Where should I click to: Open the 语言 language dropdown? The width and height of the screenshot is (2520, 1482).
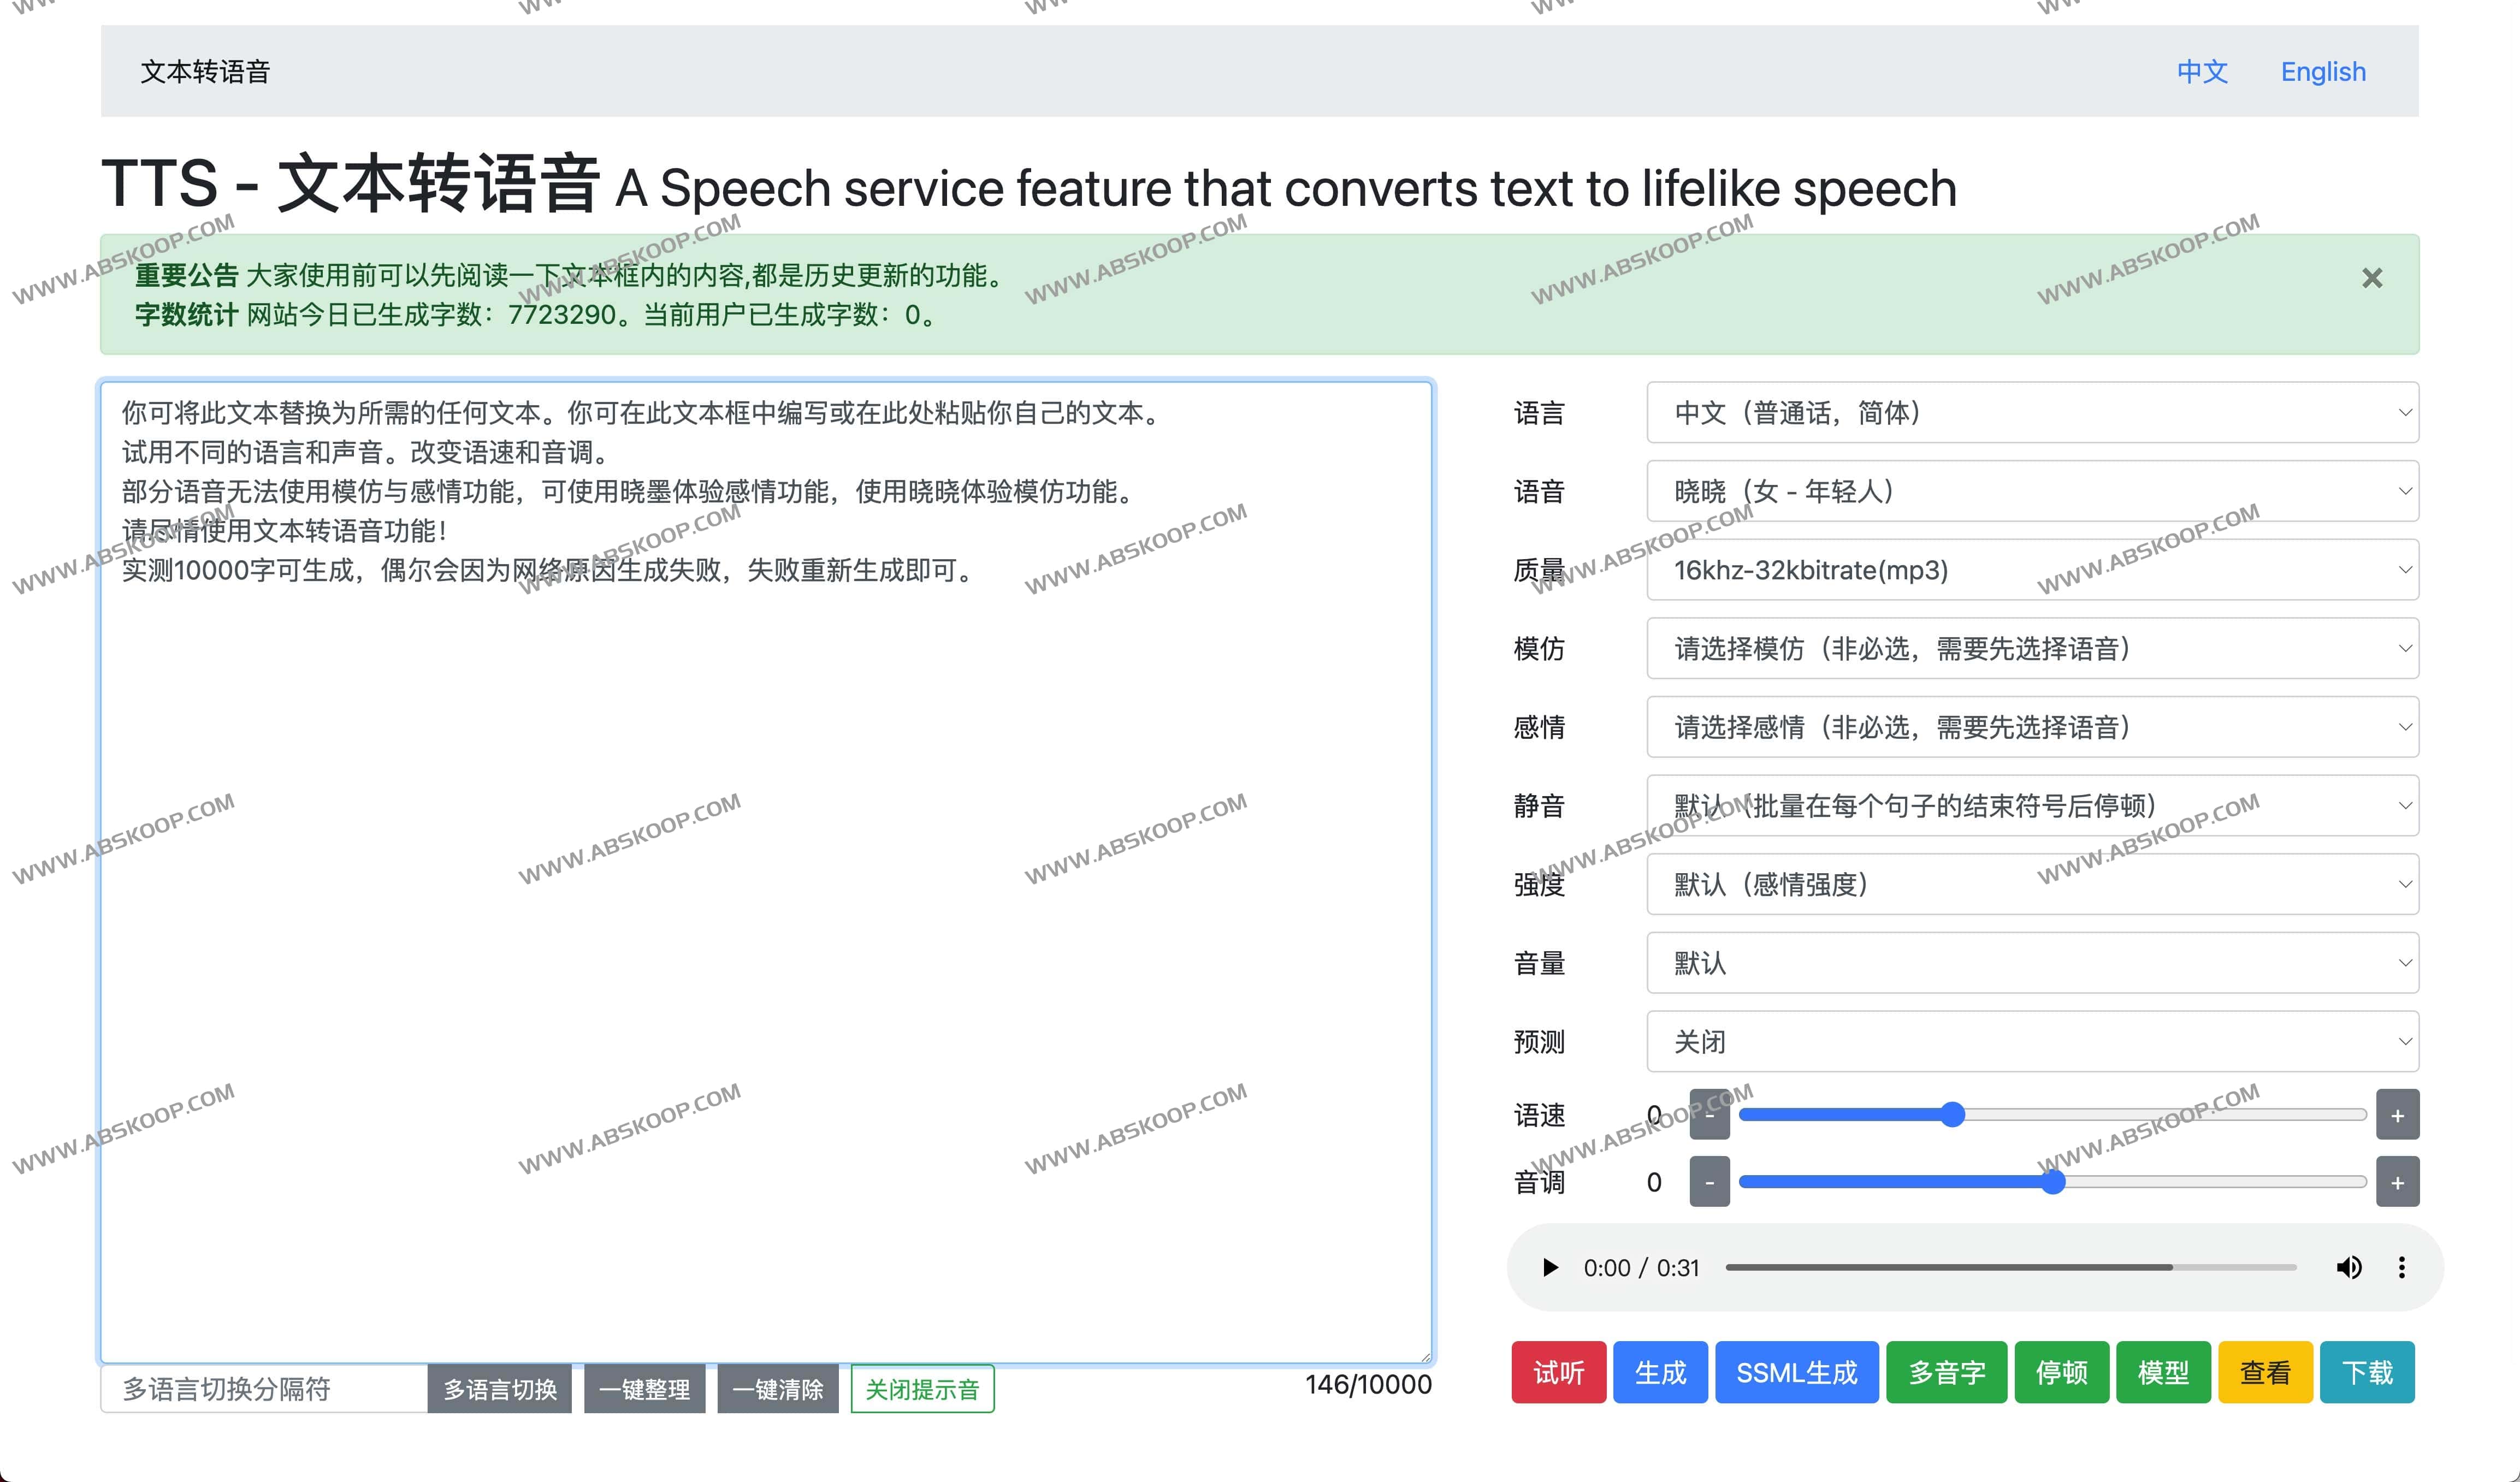tap(2032, 412)
